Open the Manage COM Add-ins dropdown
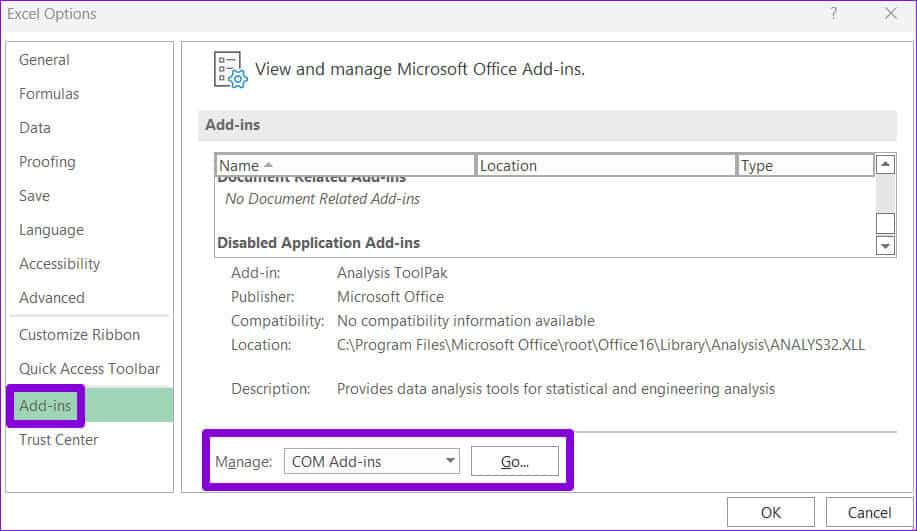The image size is (917, 531). tap(372, 461)
